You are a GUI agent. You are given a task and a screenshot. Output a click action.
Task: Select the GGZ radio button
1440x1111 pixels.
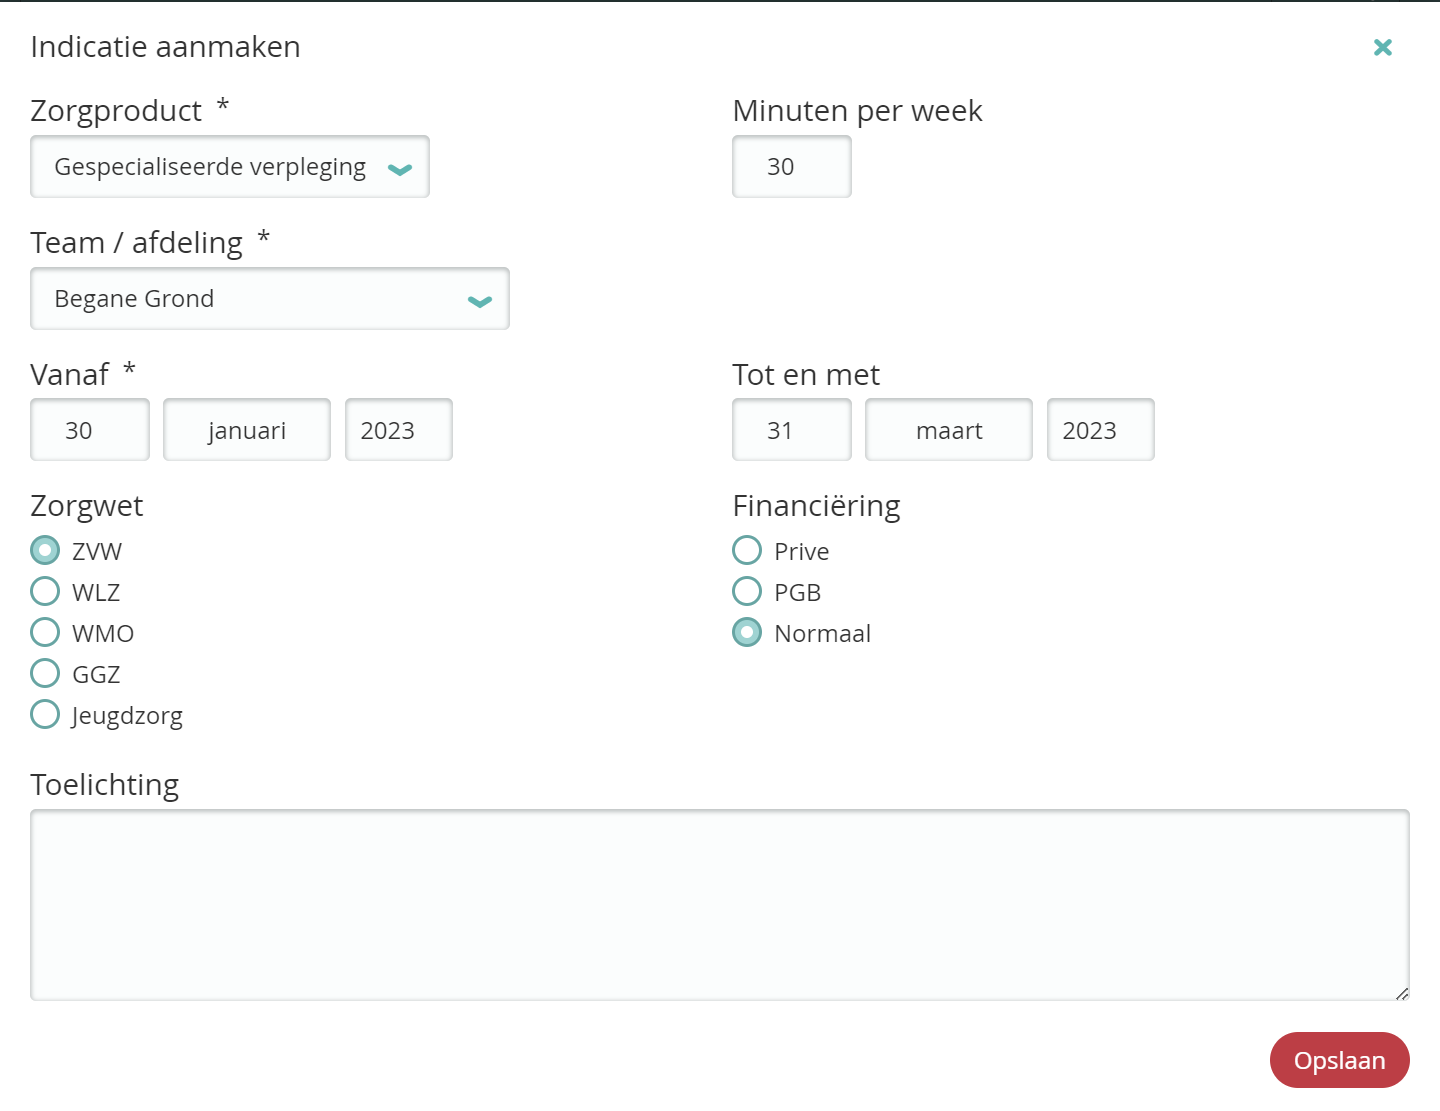(45, 674)
